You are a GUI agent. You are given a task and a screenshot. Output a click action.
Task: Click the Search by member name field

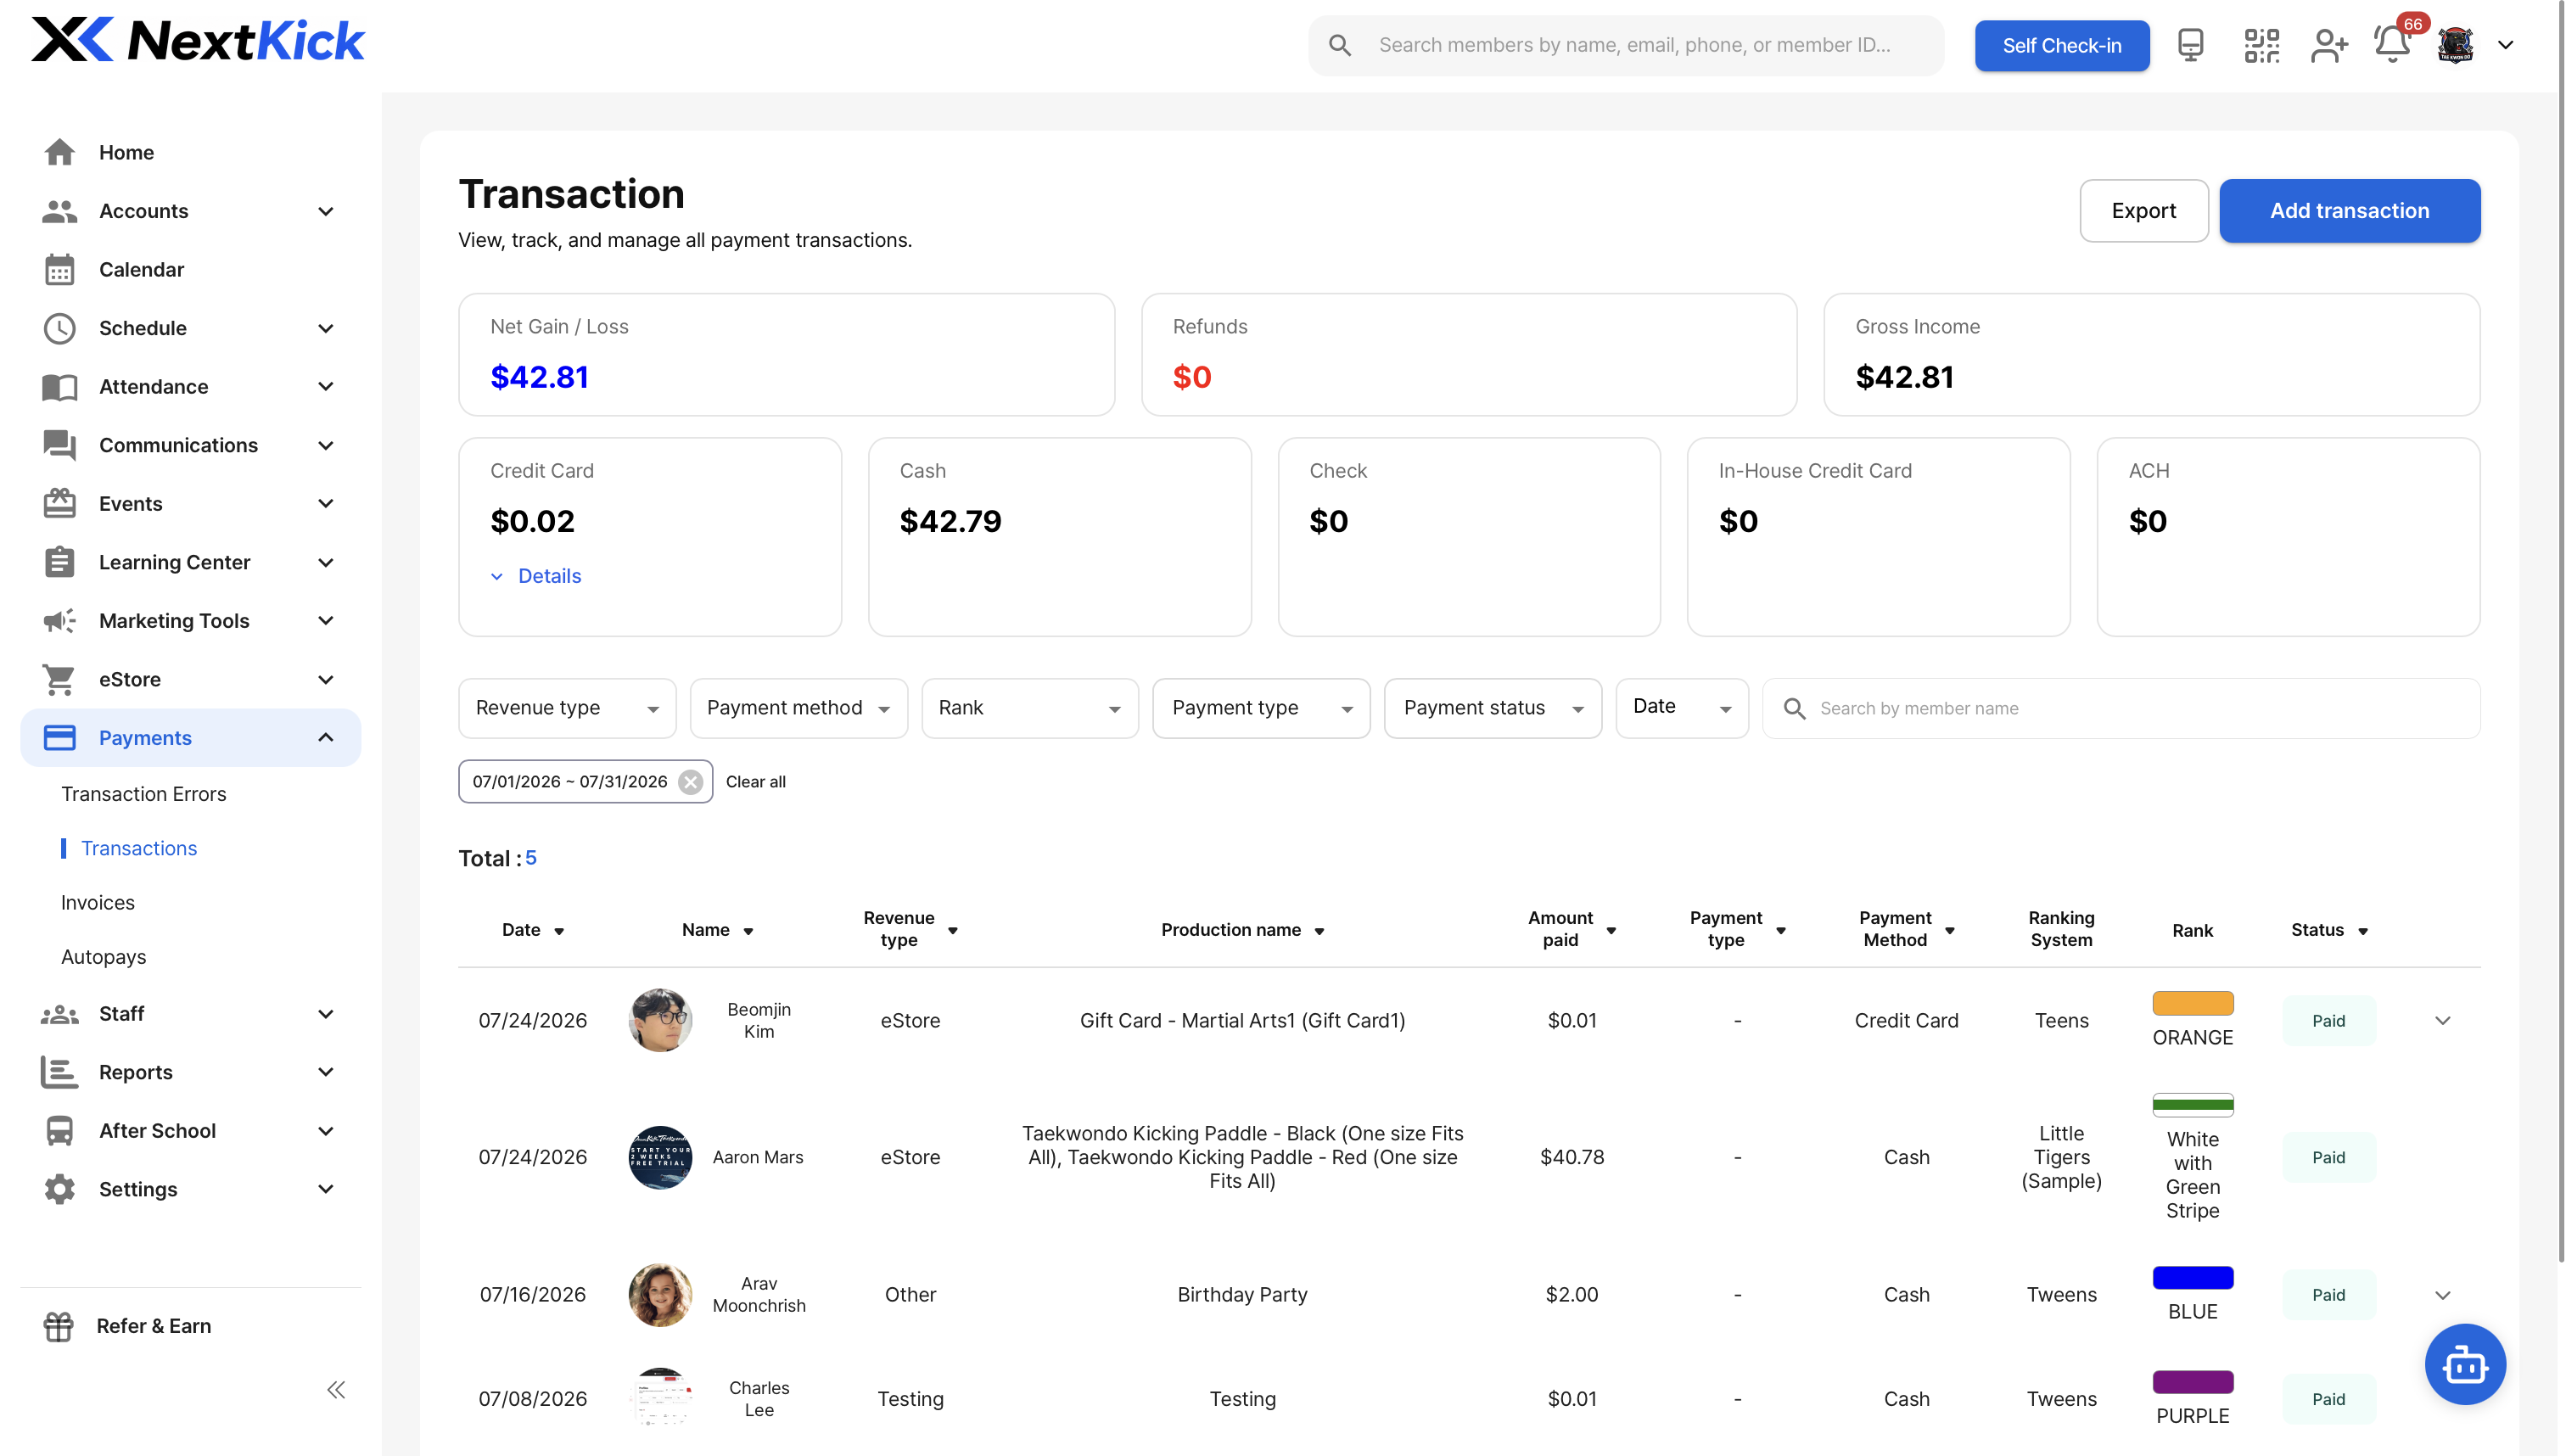(2121, 708)
